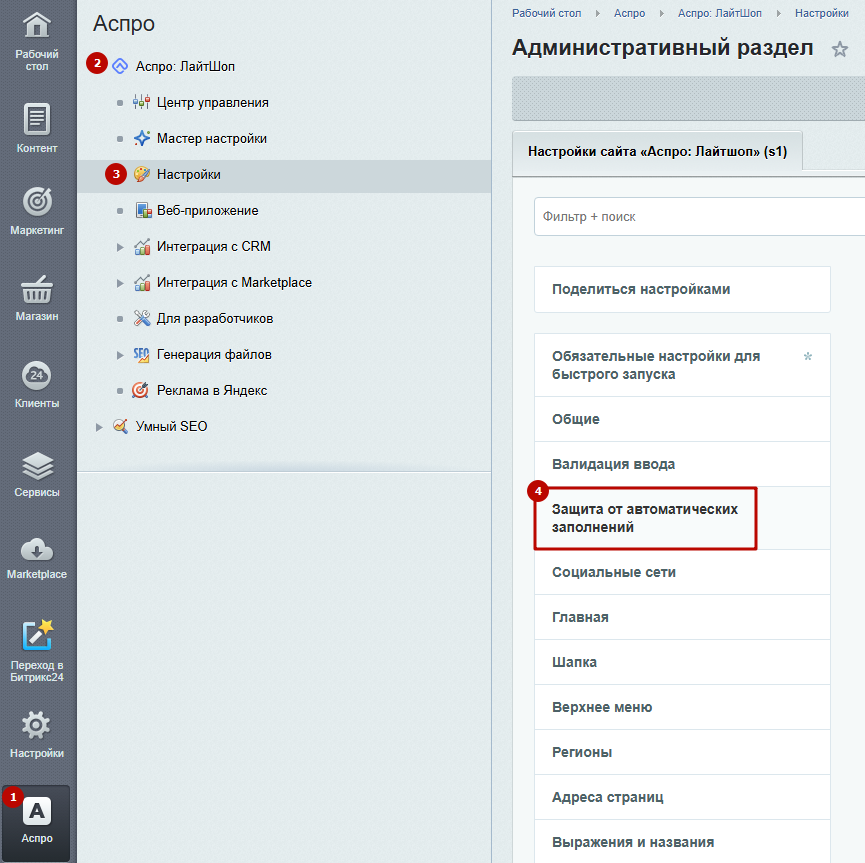The height and width of the screenshot is (863, 865).
Task: Click Настройки breadcrumb link
Action: [821, 13]
